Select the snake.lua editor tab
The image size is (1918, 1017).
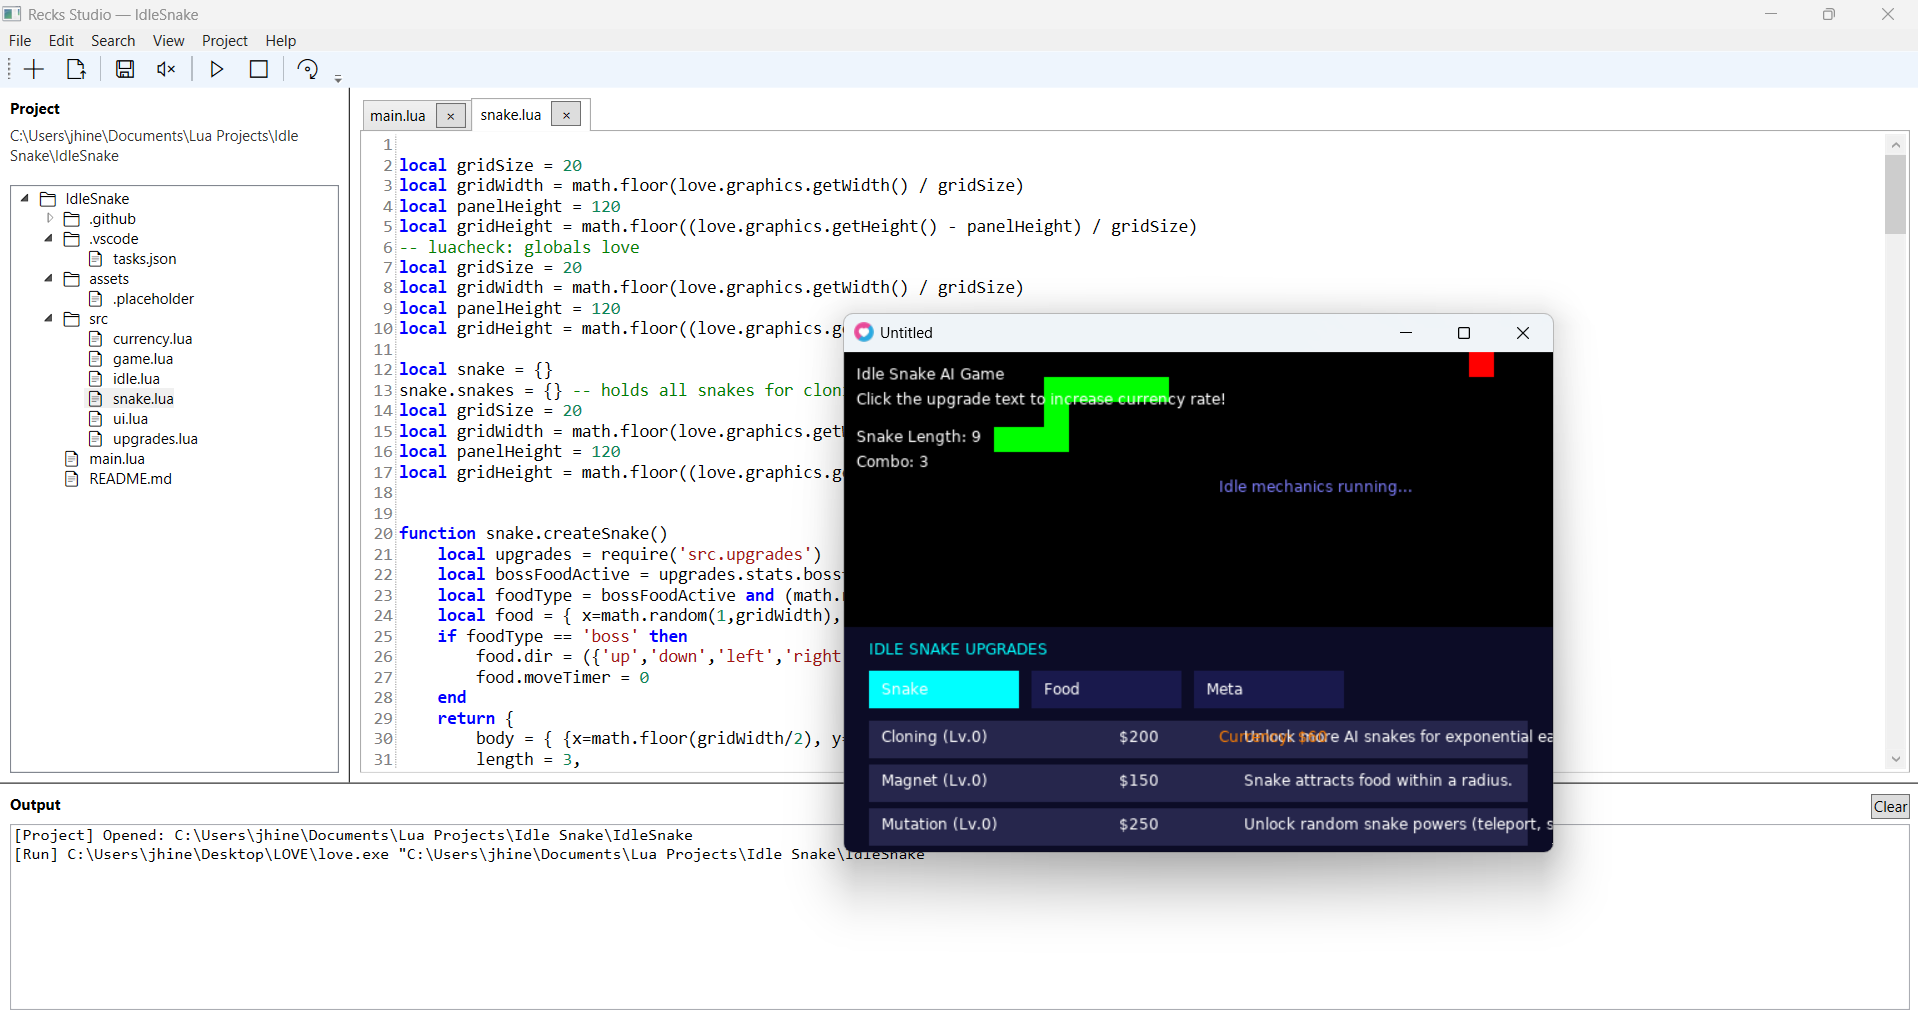[511, 115]
